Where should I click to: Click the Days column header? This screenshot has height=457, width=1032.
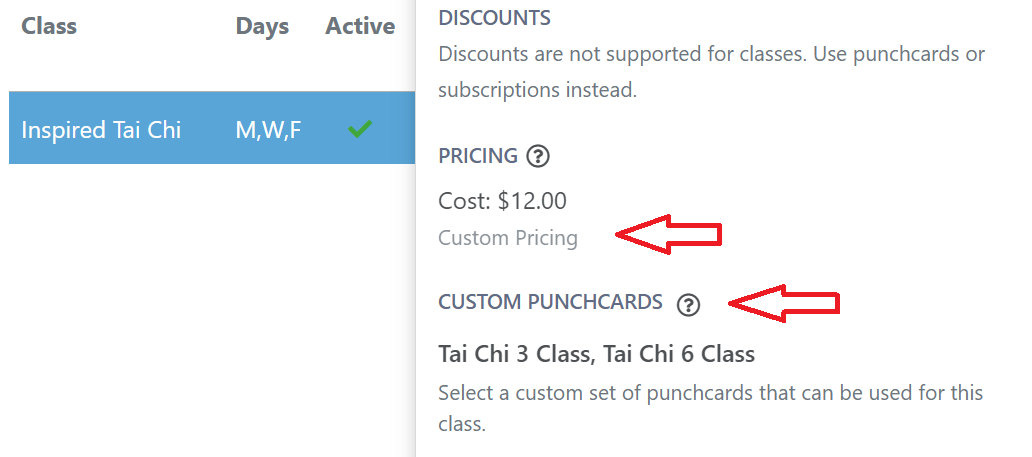click(x=262, y=26)
